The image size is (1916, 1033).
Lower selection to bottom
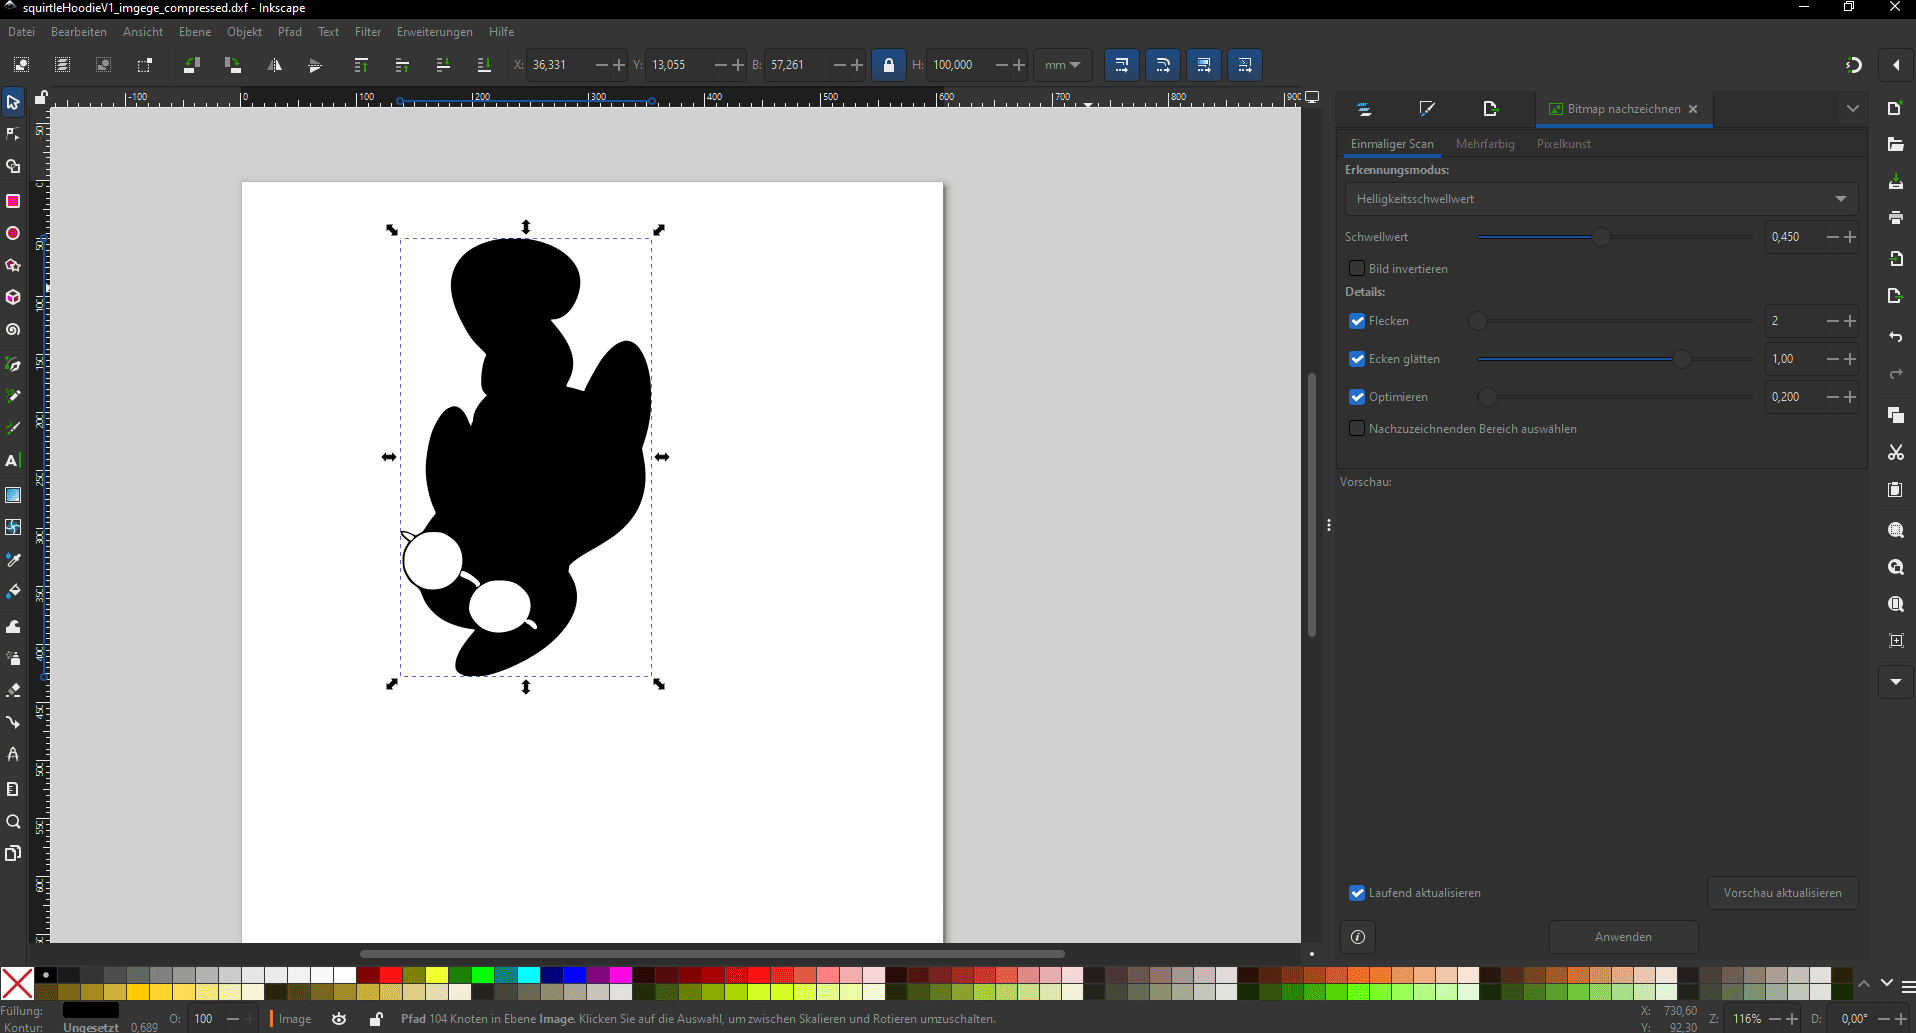484,65
